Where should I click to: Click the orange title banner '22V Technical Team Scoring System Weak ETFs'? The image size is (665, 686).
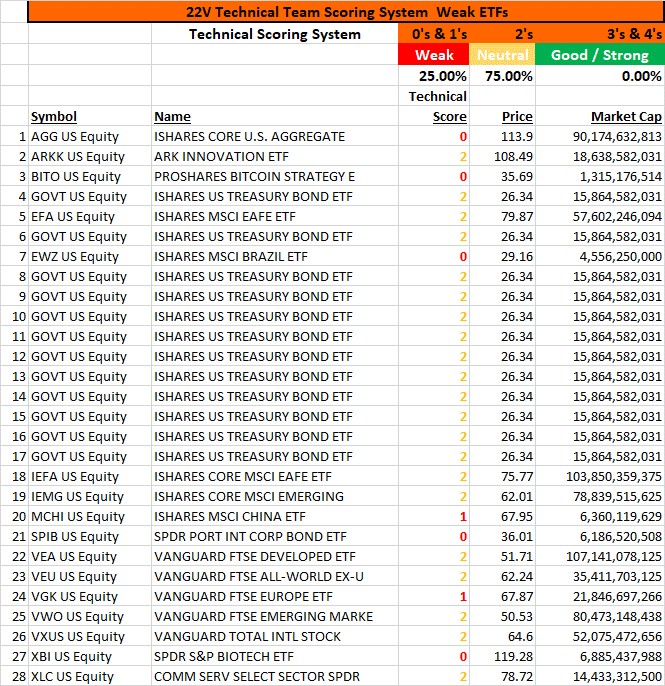(346, 12)
